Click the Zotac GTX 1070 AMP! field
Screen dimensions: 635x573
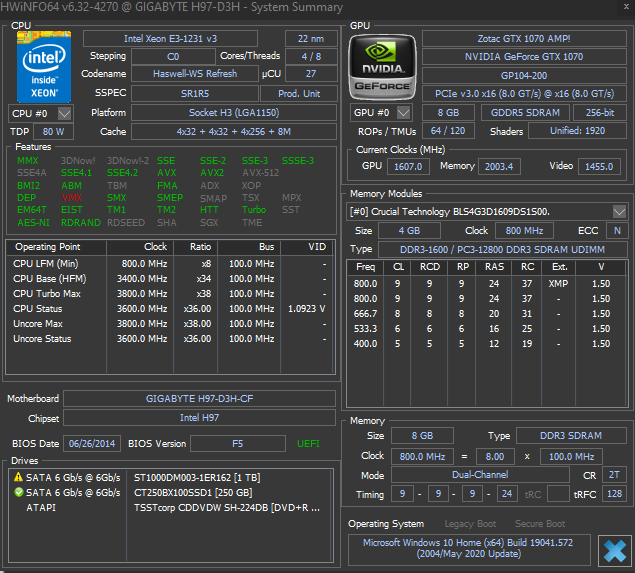pos(524,39)
